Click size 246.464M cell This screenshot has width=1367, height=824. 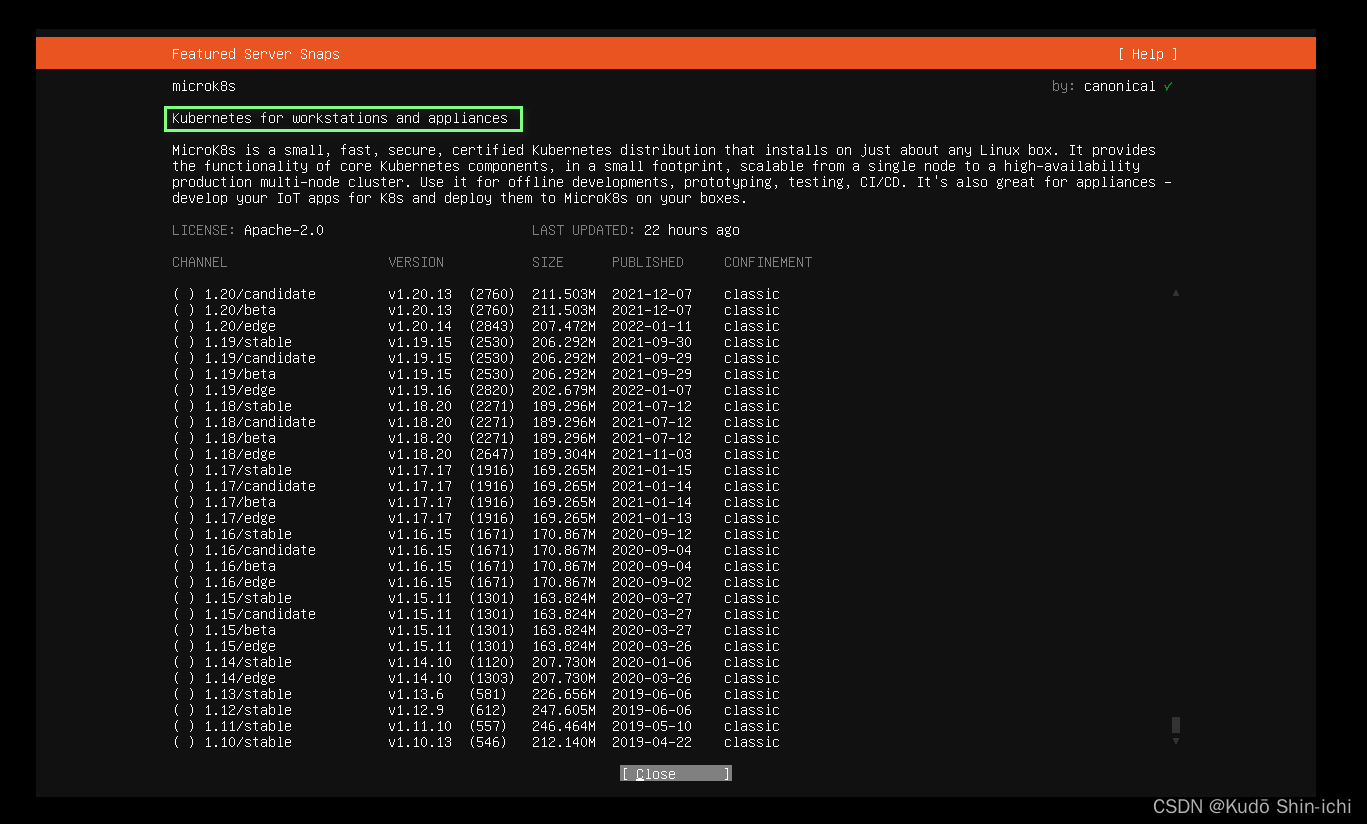pyautogui.click(x=564, y=726)
